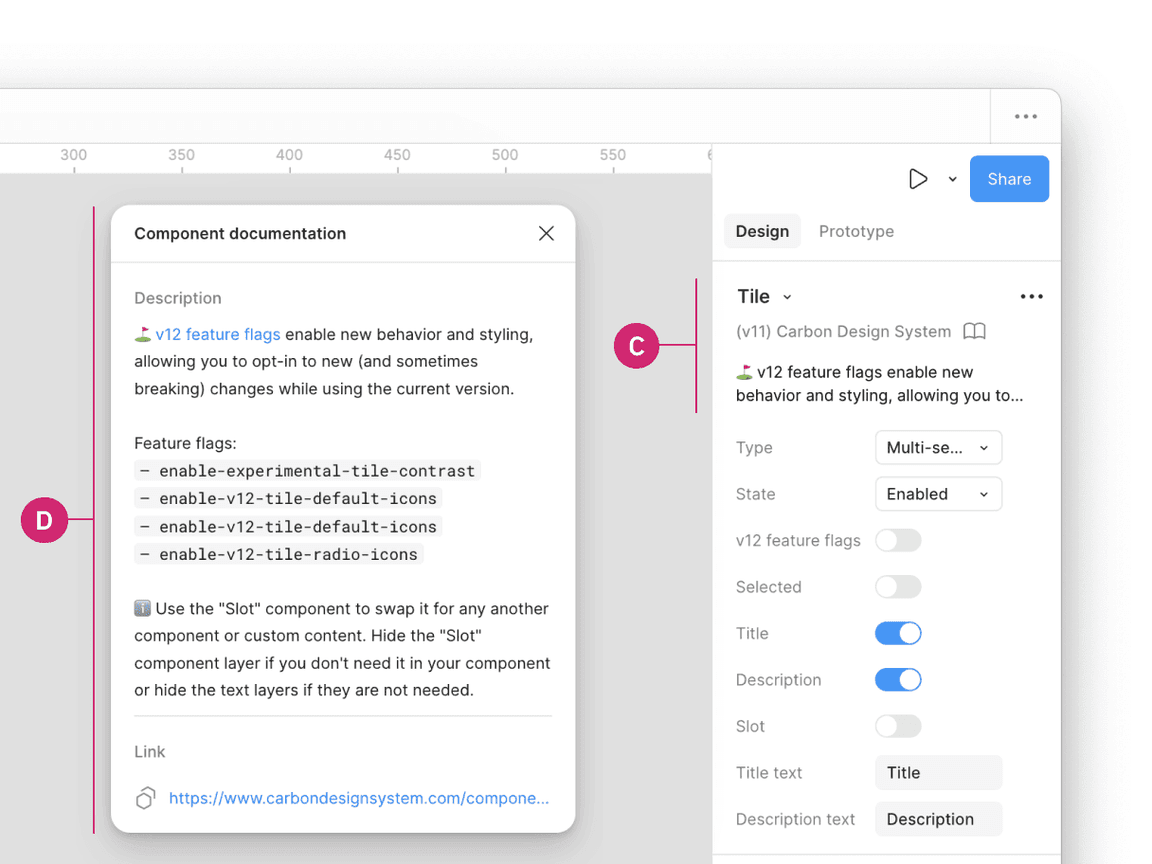Open the overflow menu at top right
This screenshot has height=864, width=1152.
click(1026, 116)
